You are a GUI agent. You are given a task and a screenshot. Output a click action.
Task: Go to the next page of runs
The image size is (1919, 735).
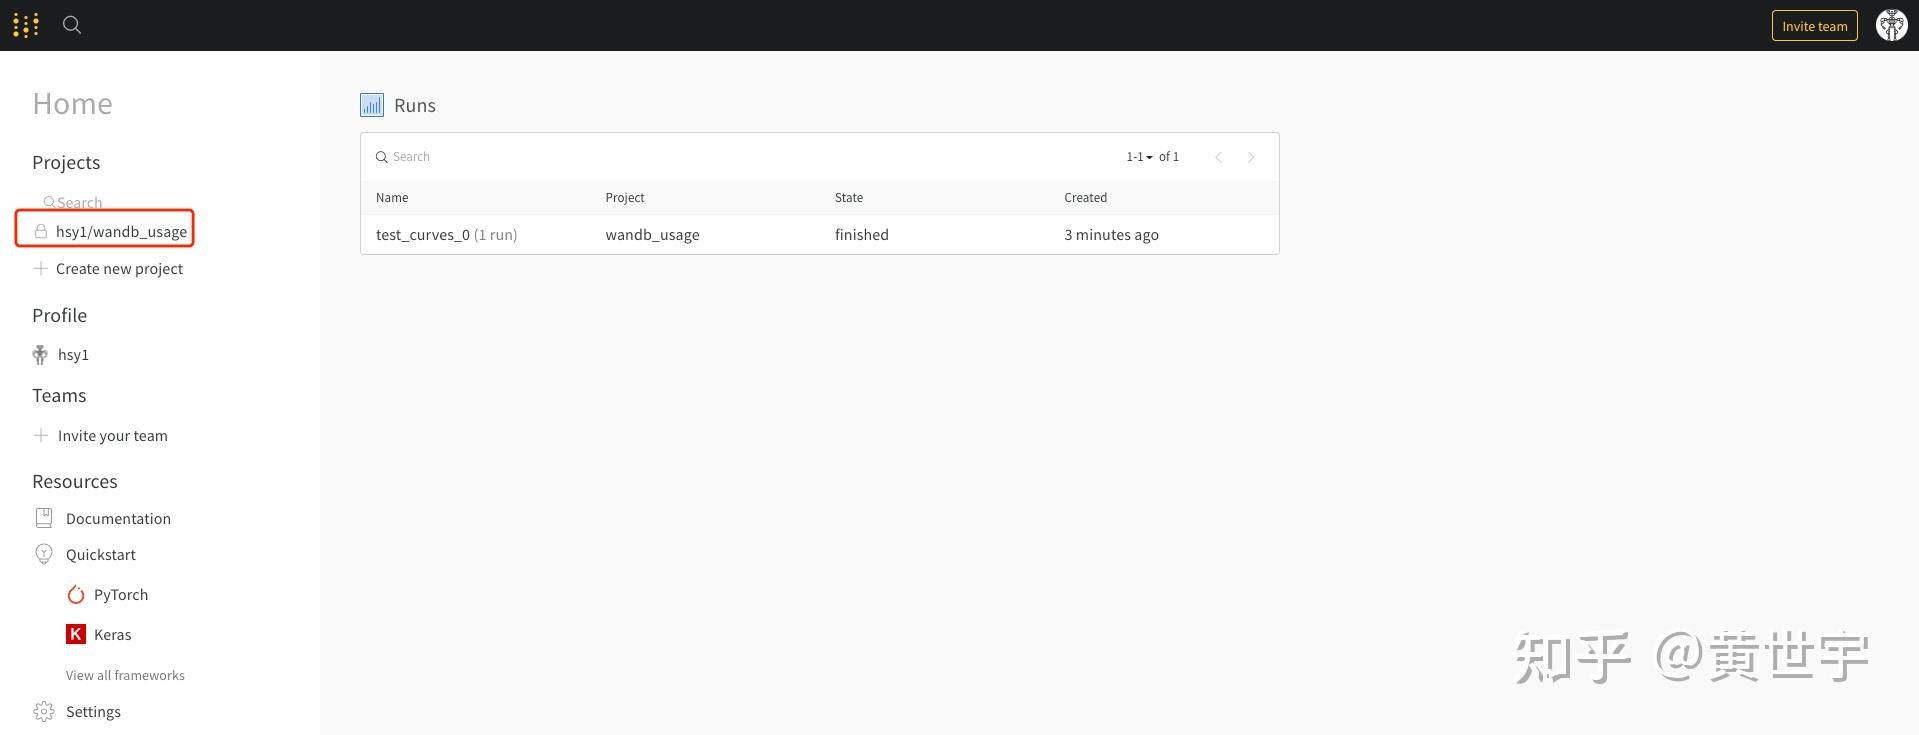(x=1251, y=157)
